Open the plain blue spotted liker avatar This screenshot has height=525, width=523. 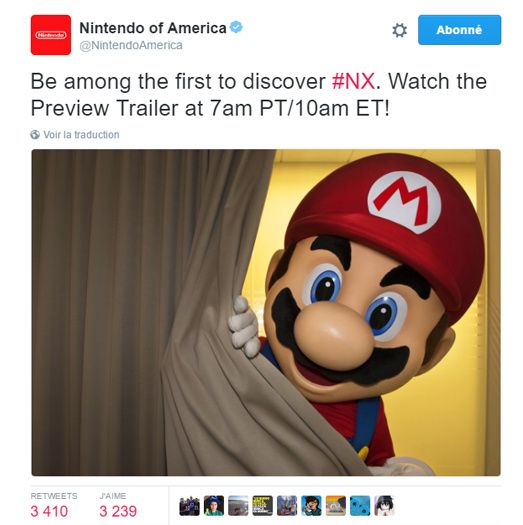[360, 506]
